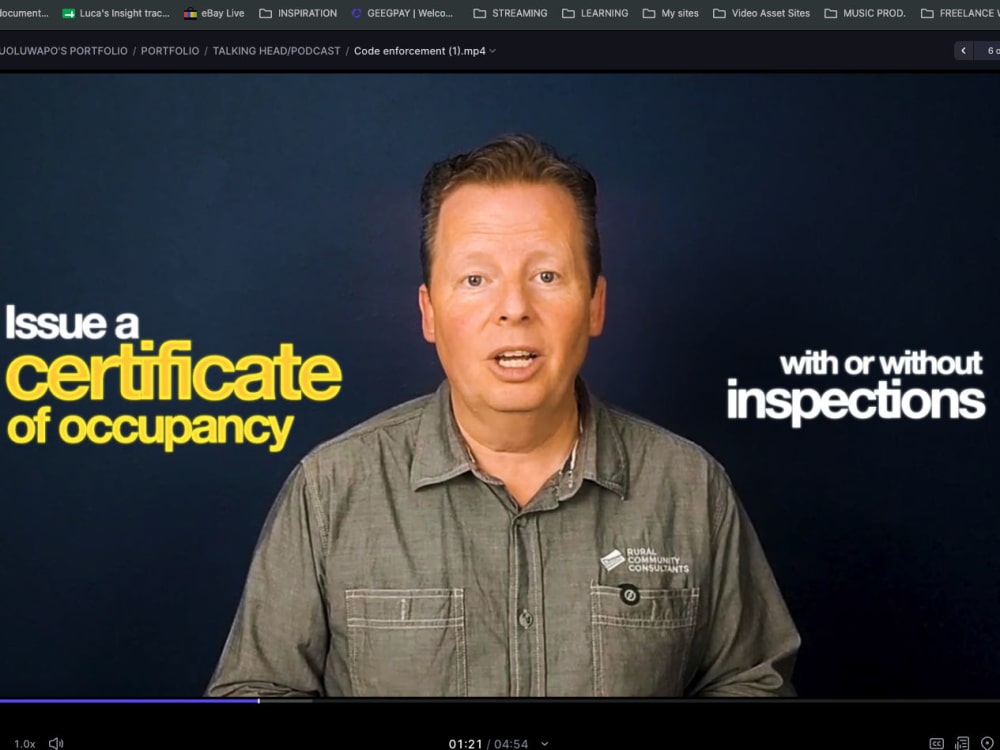Open the INSPIRATION bookmarks folder
The width and height of the screenshot is (1000, 750).
298,13
